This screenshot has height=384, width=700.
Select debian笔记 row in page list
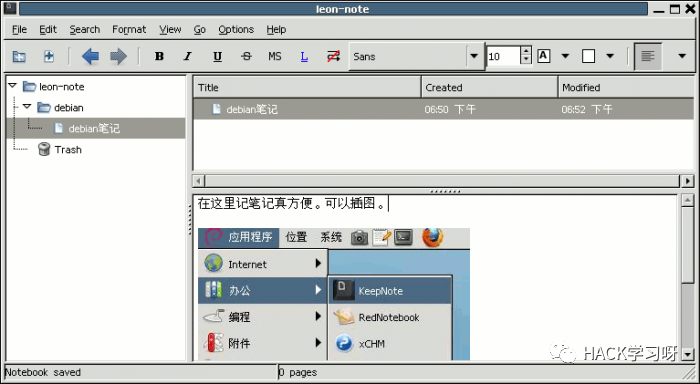pyautogui.click(x=444, y=109)
